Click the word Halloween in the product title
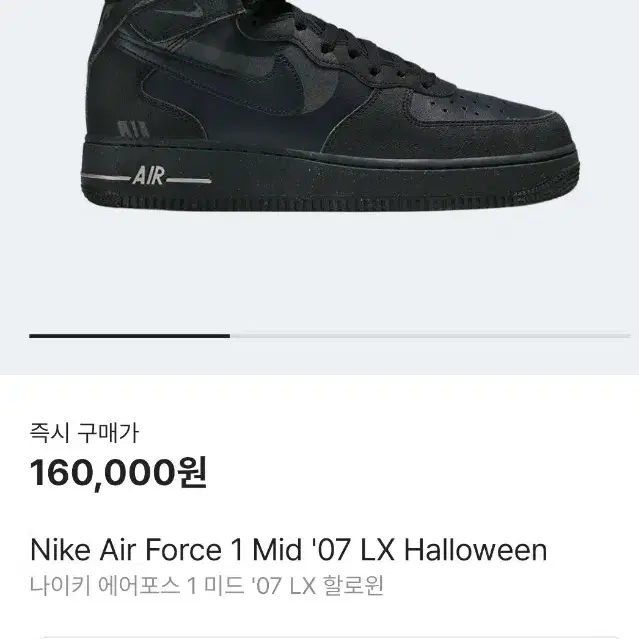Viewport: 639px width, 639px height. (476, 550)
